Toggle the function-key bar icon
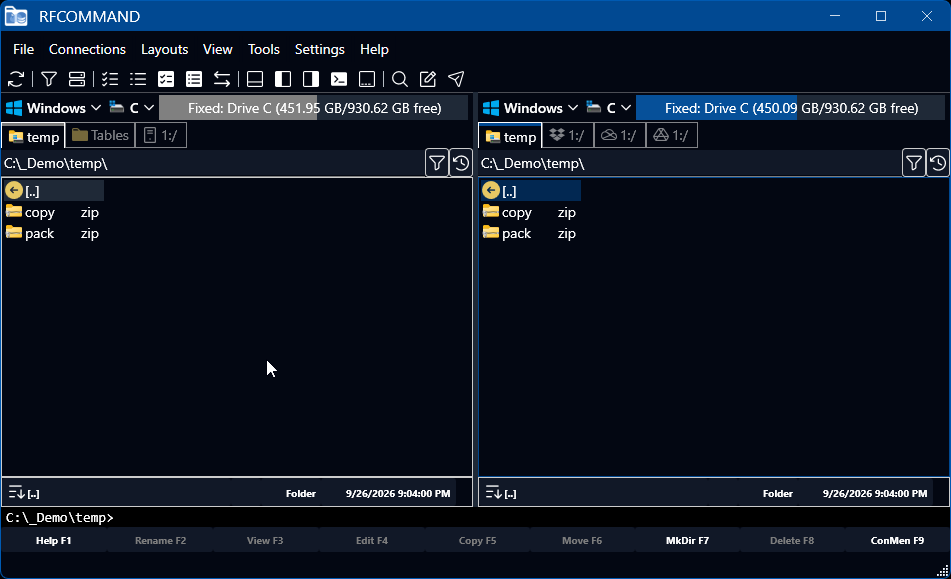 click(x=367, y=79)
